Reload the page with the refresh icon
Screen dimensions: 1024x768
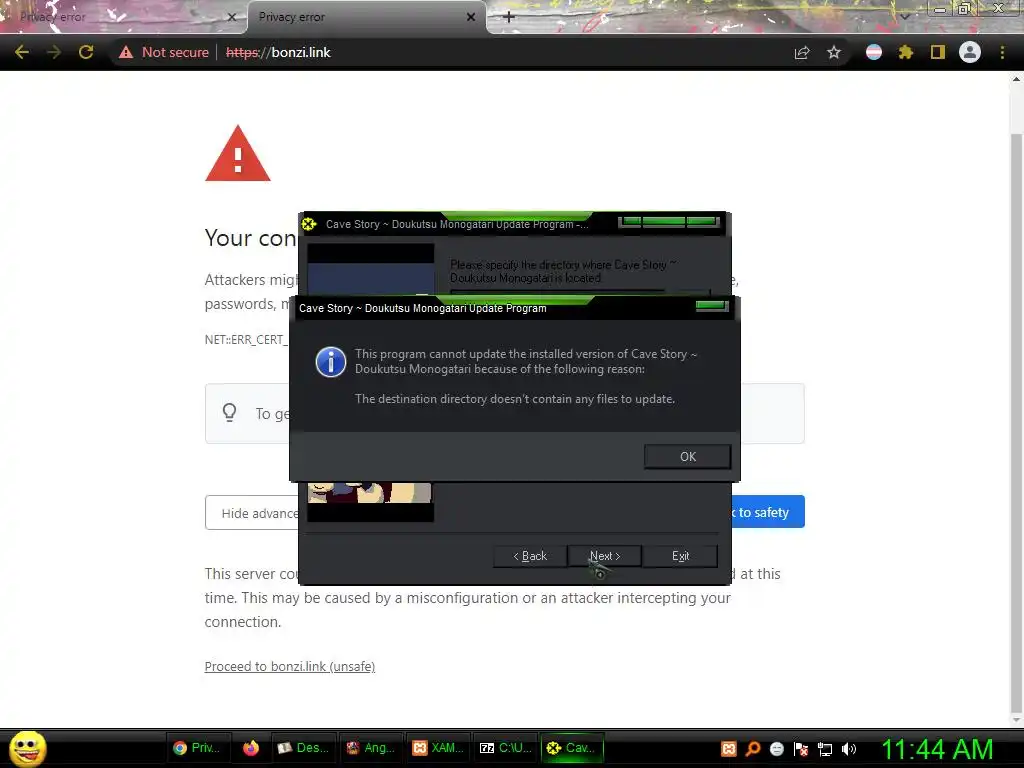tap(86, 52)
